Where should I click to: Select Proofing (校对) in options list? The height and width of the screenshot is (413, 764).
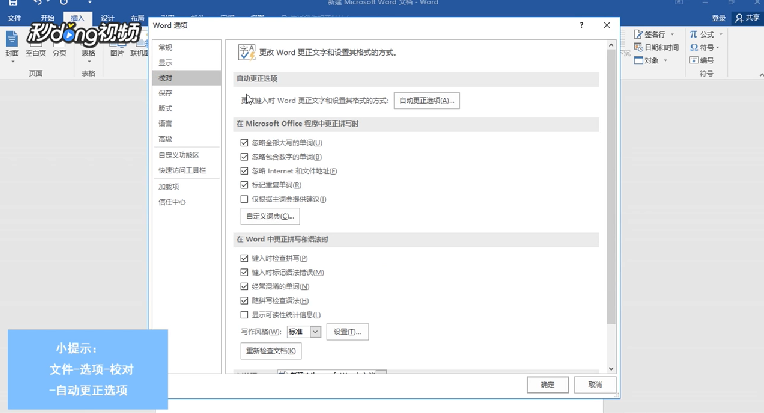click(187, 77)
